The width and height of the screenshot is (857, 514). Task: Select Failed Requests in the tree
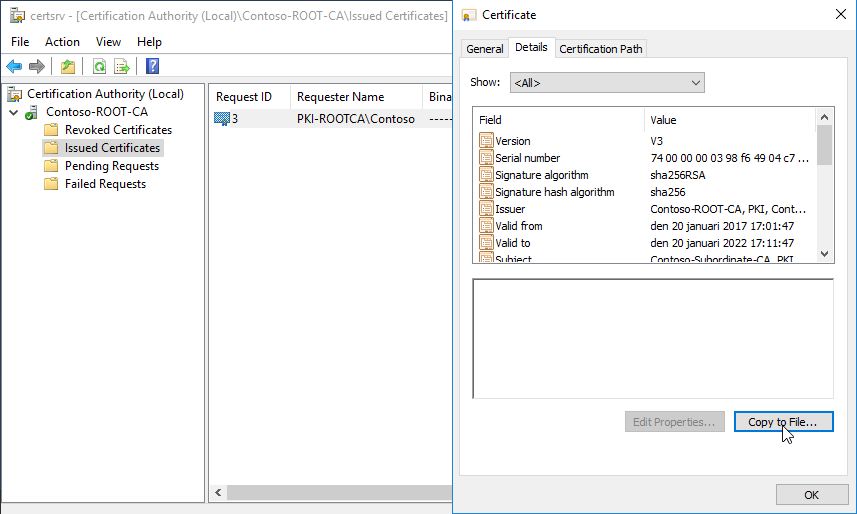click(x=105, y=184)
